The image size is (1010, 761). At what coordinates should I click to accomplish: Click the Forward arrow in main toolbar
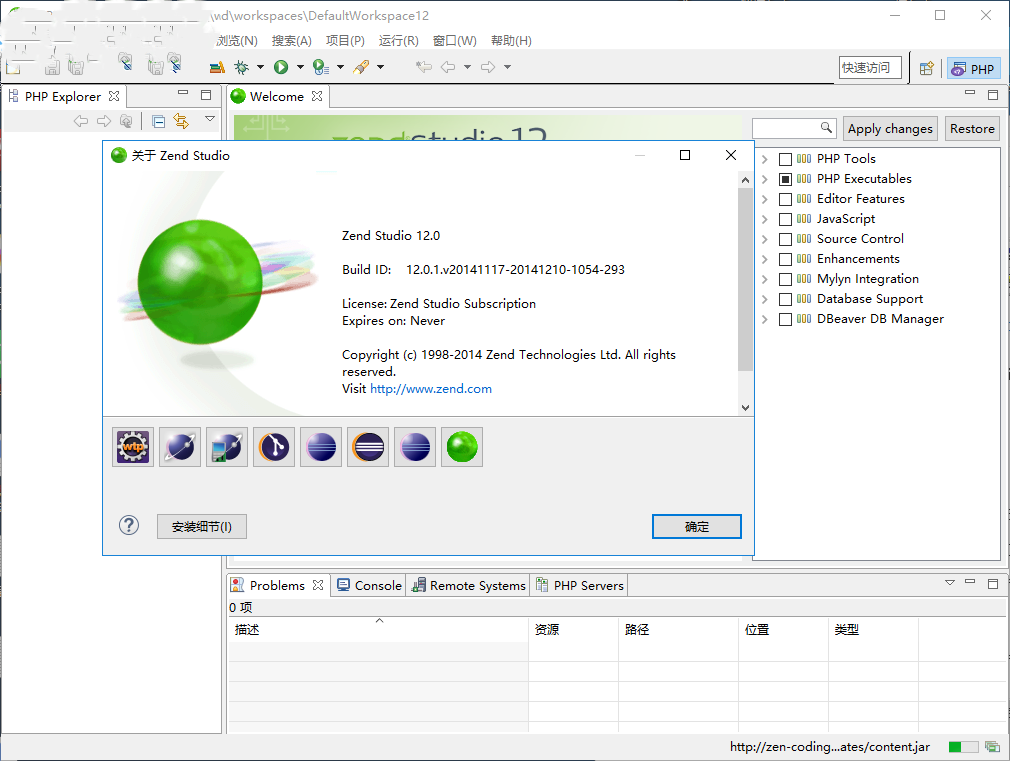tap(488, 67)
